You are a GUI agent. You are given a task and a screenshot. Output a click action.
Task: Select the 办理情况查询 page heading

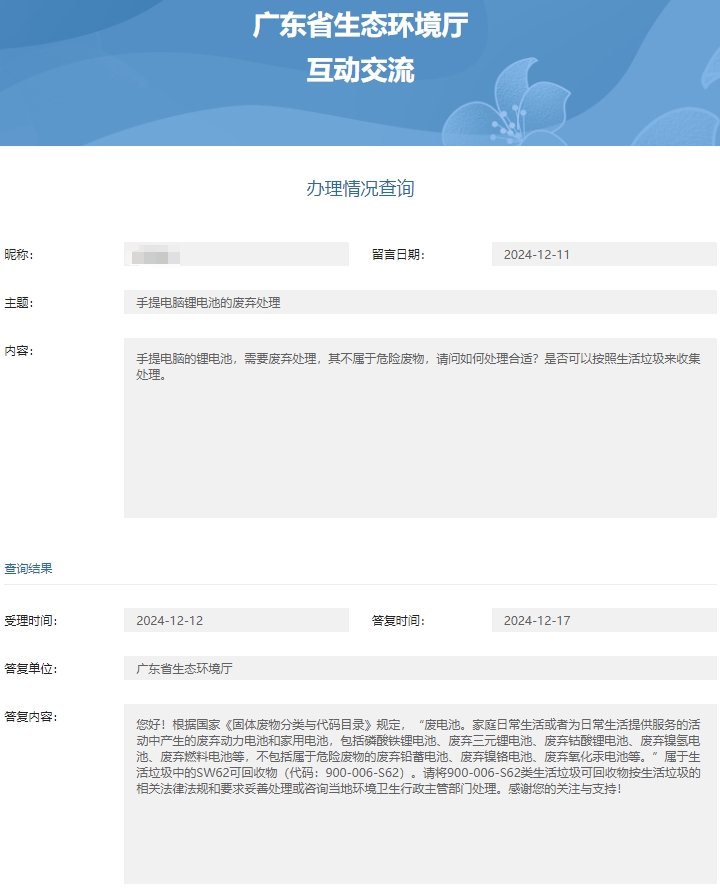pyautogui.click(x=360, y=189)
